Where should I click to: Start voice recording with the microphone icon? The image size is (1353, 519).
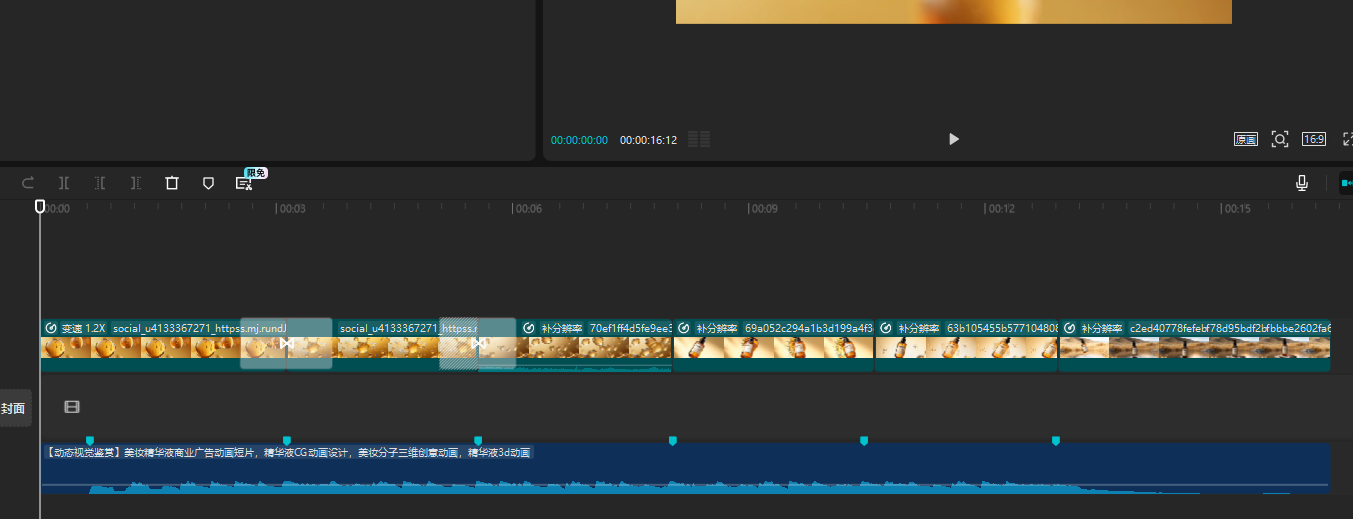(x=1302, y=183)
